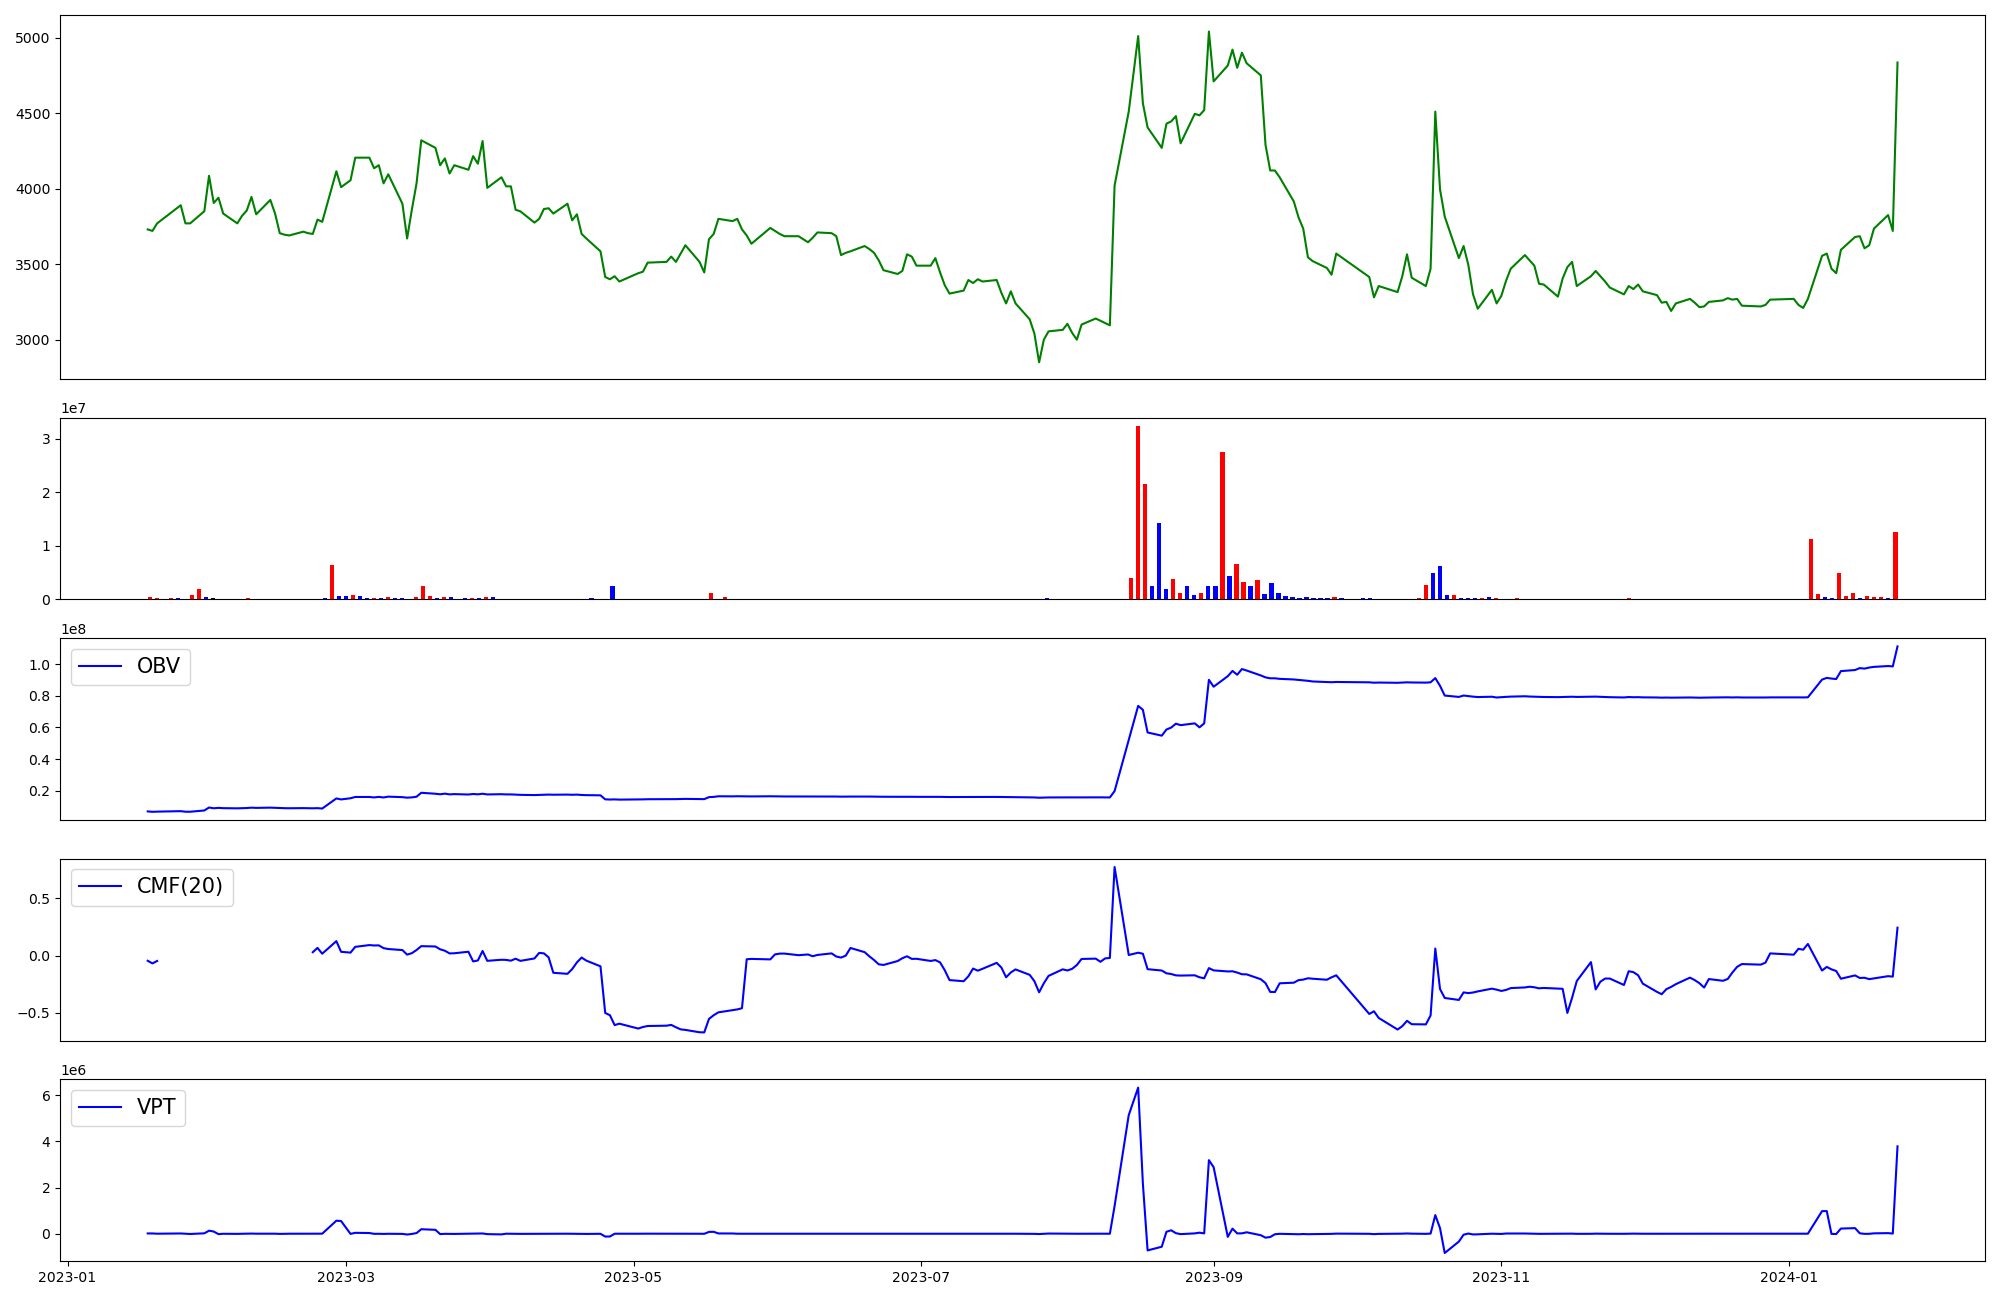The image size is (2000, 1300).
Task: Select the 2023-09 x-axis date label
Action: click(1214, 1277)
